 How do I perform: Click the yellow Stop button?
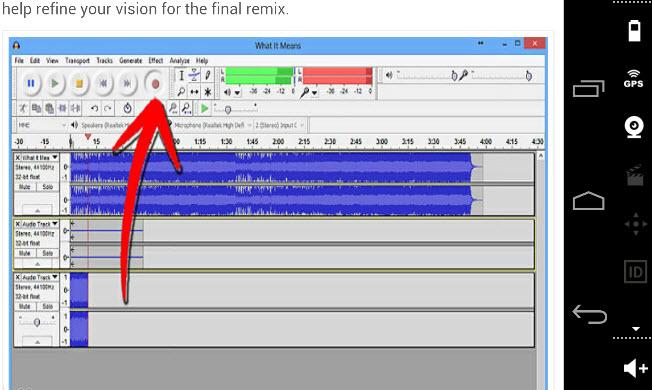(79, 84)
